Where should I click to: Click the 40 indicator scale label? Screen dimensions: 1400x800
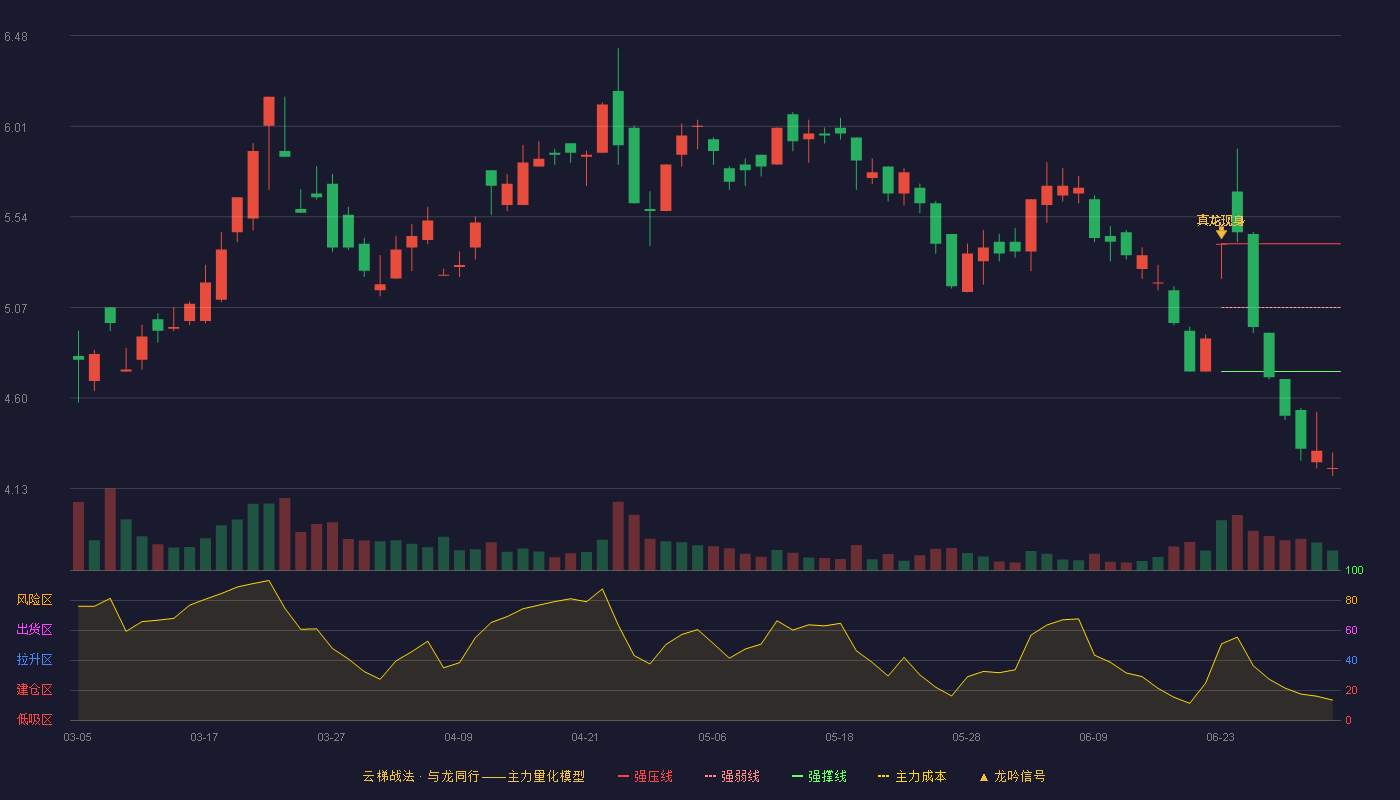click(1351, 661)
